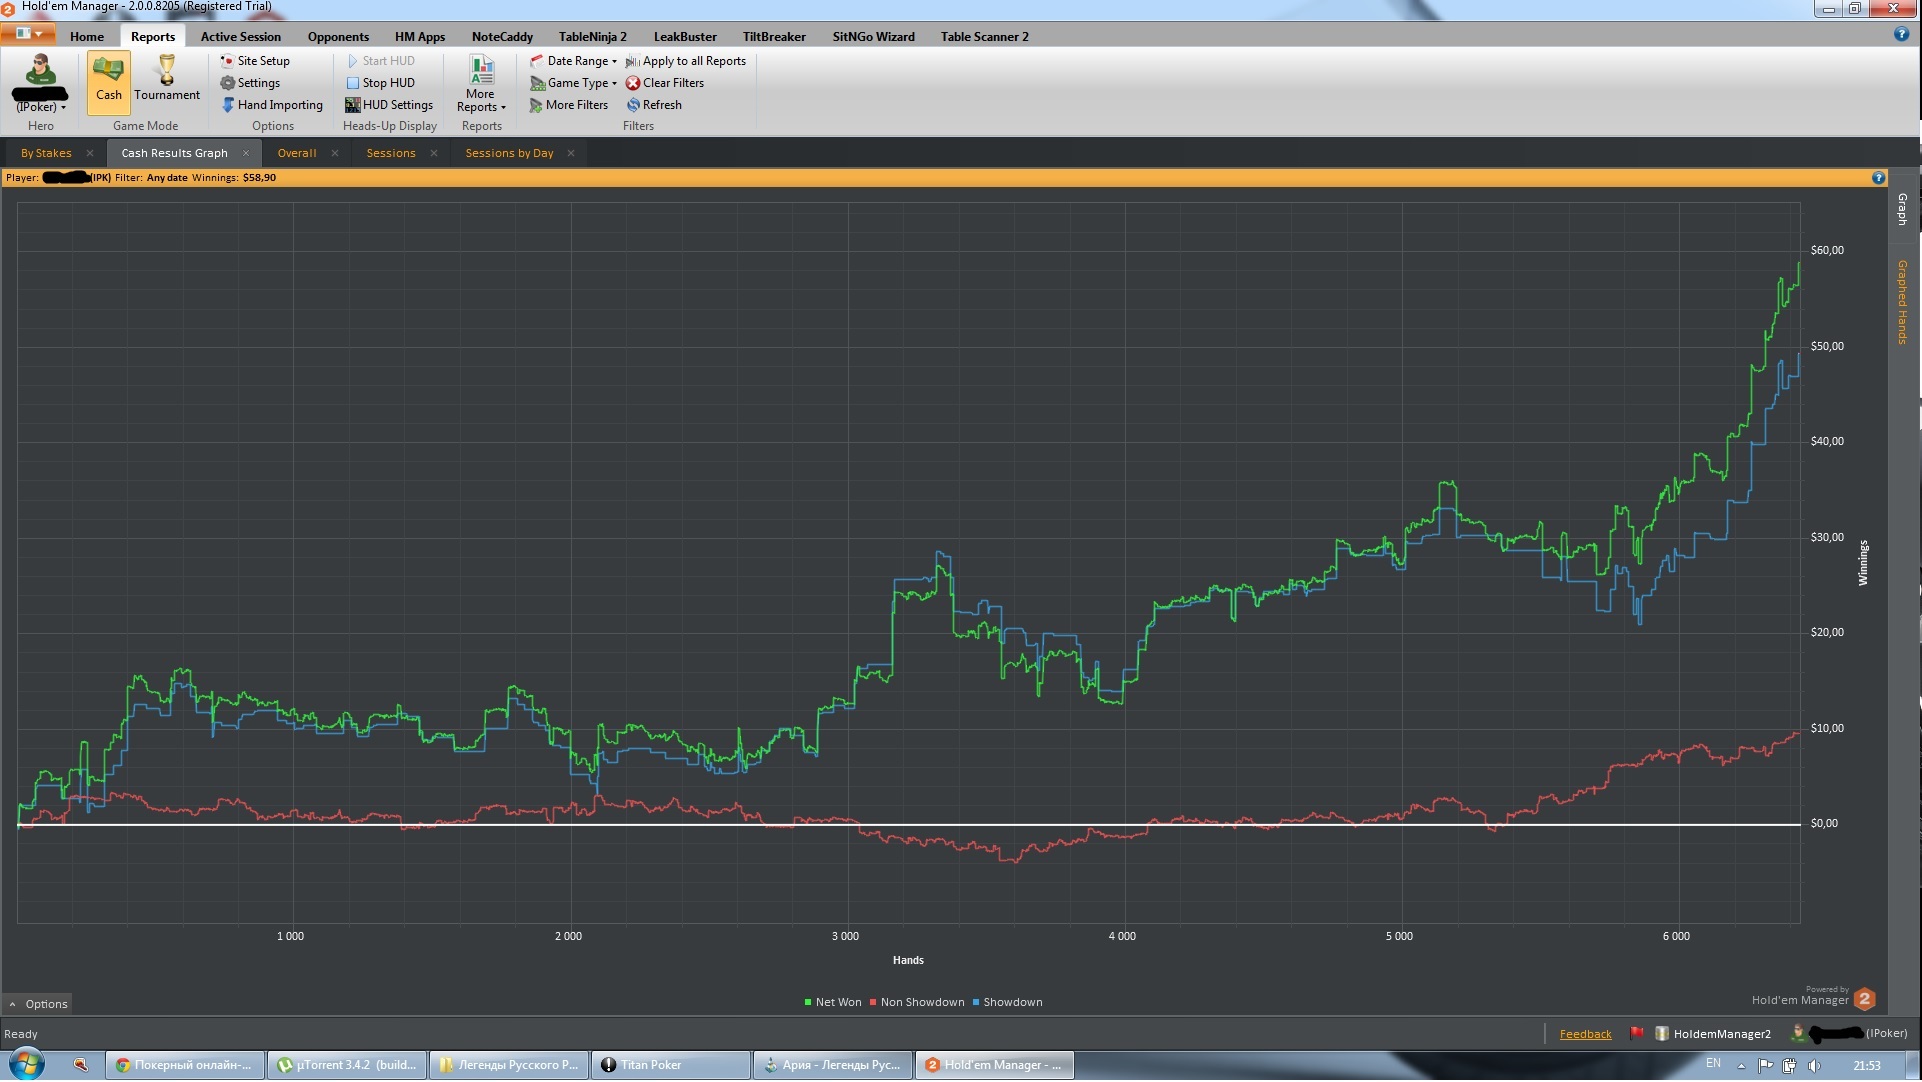Open Titan Poker in taskbar
Viewport: 1922px width, 1082px height.
[670, 1066]
